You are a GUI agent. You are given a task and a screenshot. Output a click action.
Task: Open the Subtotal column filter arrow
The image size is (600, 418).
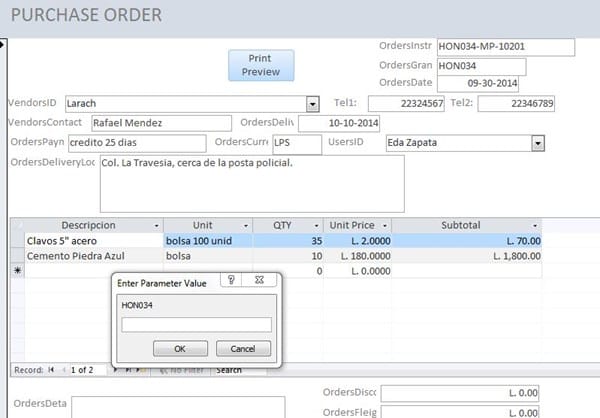click(x=535, y=226)
